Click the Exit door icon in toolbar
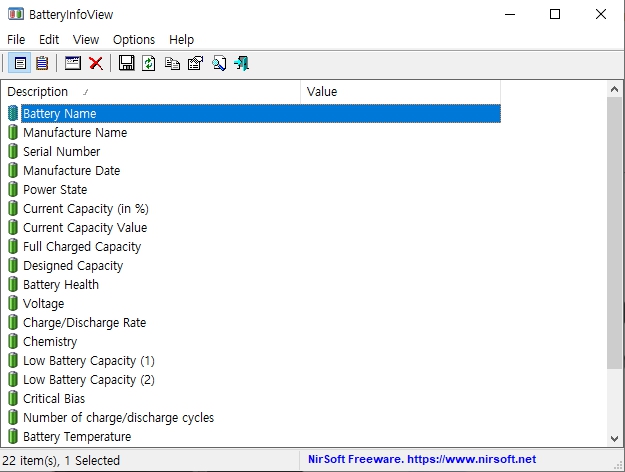Viewport: 625px width, 472px height. coord(241,63)
